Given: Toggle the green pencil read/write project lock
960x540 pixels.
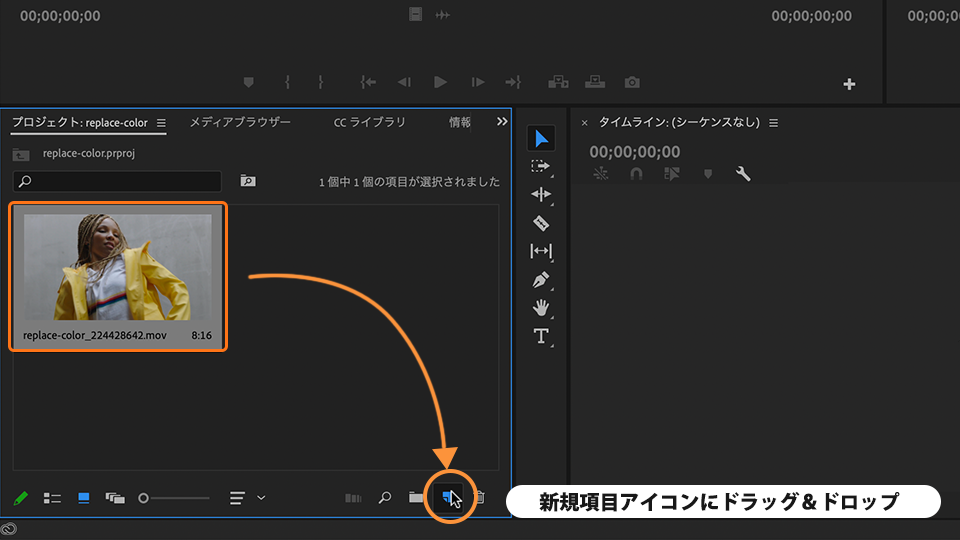Looking at the screenshot, I should pos(20,497).
